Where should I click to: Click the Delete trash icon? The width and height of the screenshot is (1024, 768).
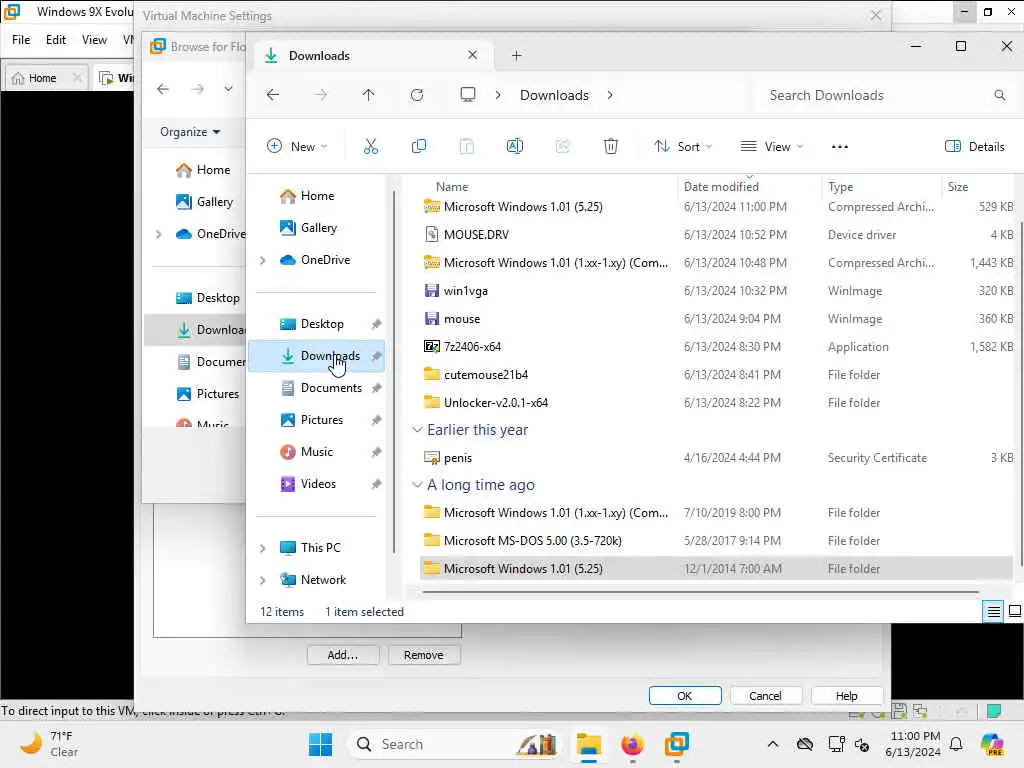[611, 146]
